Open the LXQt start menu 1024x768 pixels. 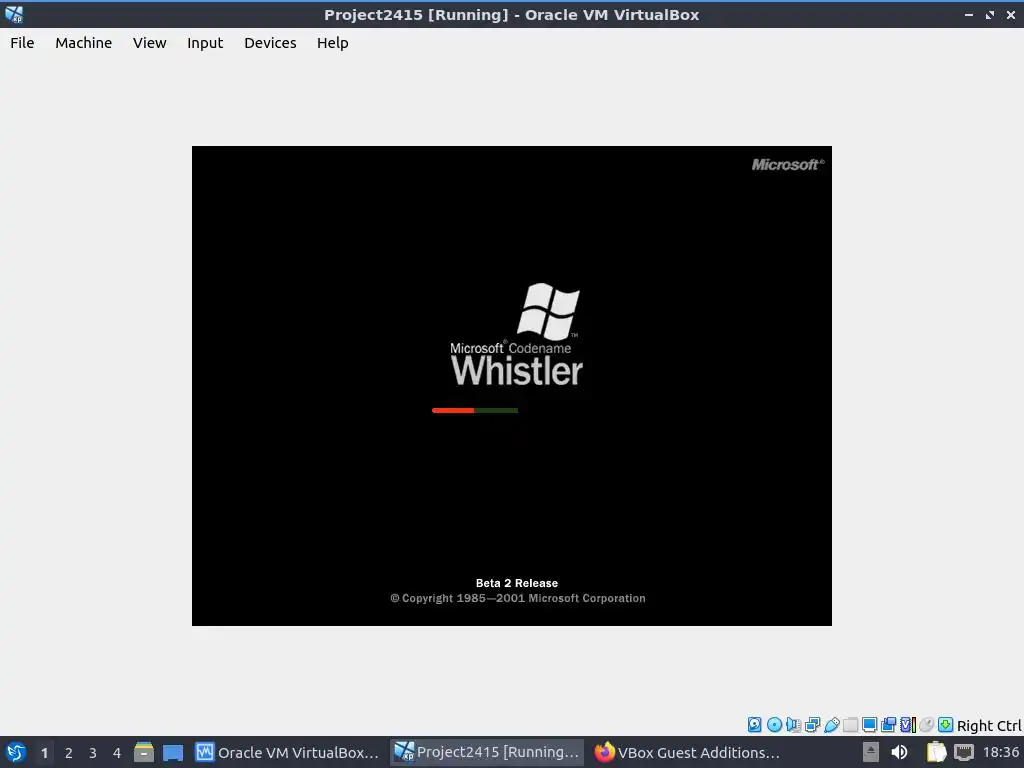pos(15,752)
